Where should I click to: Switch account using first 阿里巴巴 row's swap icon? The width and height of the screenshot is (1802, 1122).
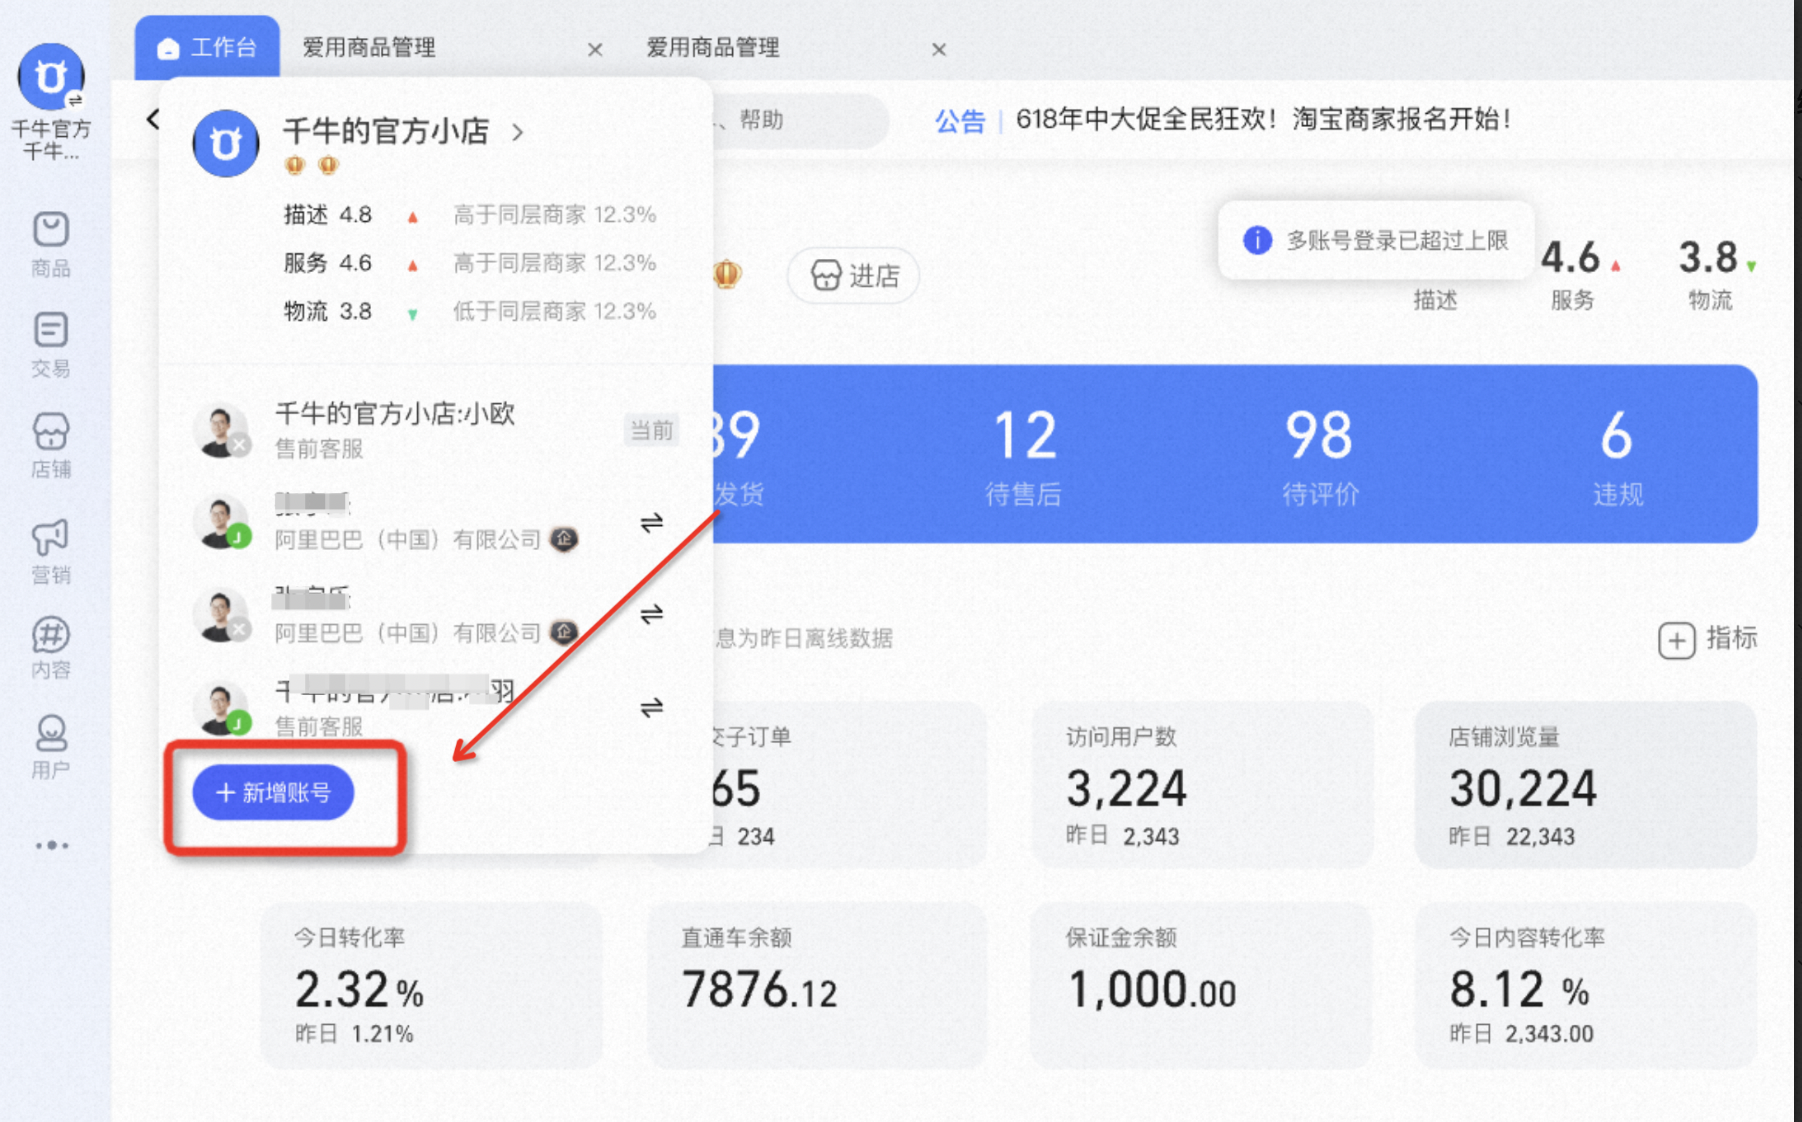[651, 522]
